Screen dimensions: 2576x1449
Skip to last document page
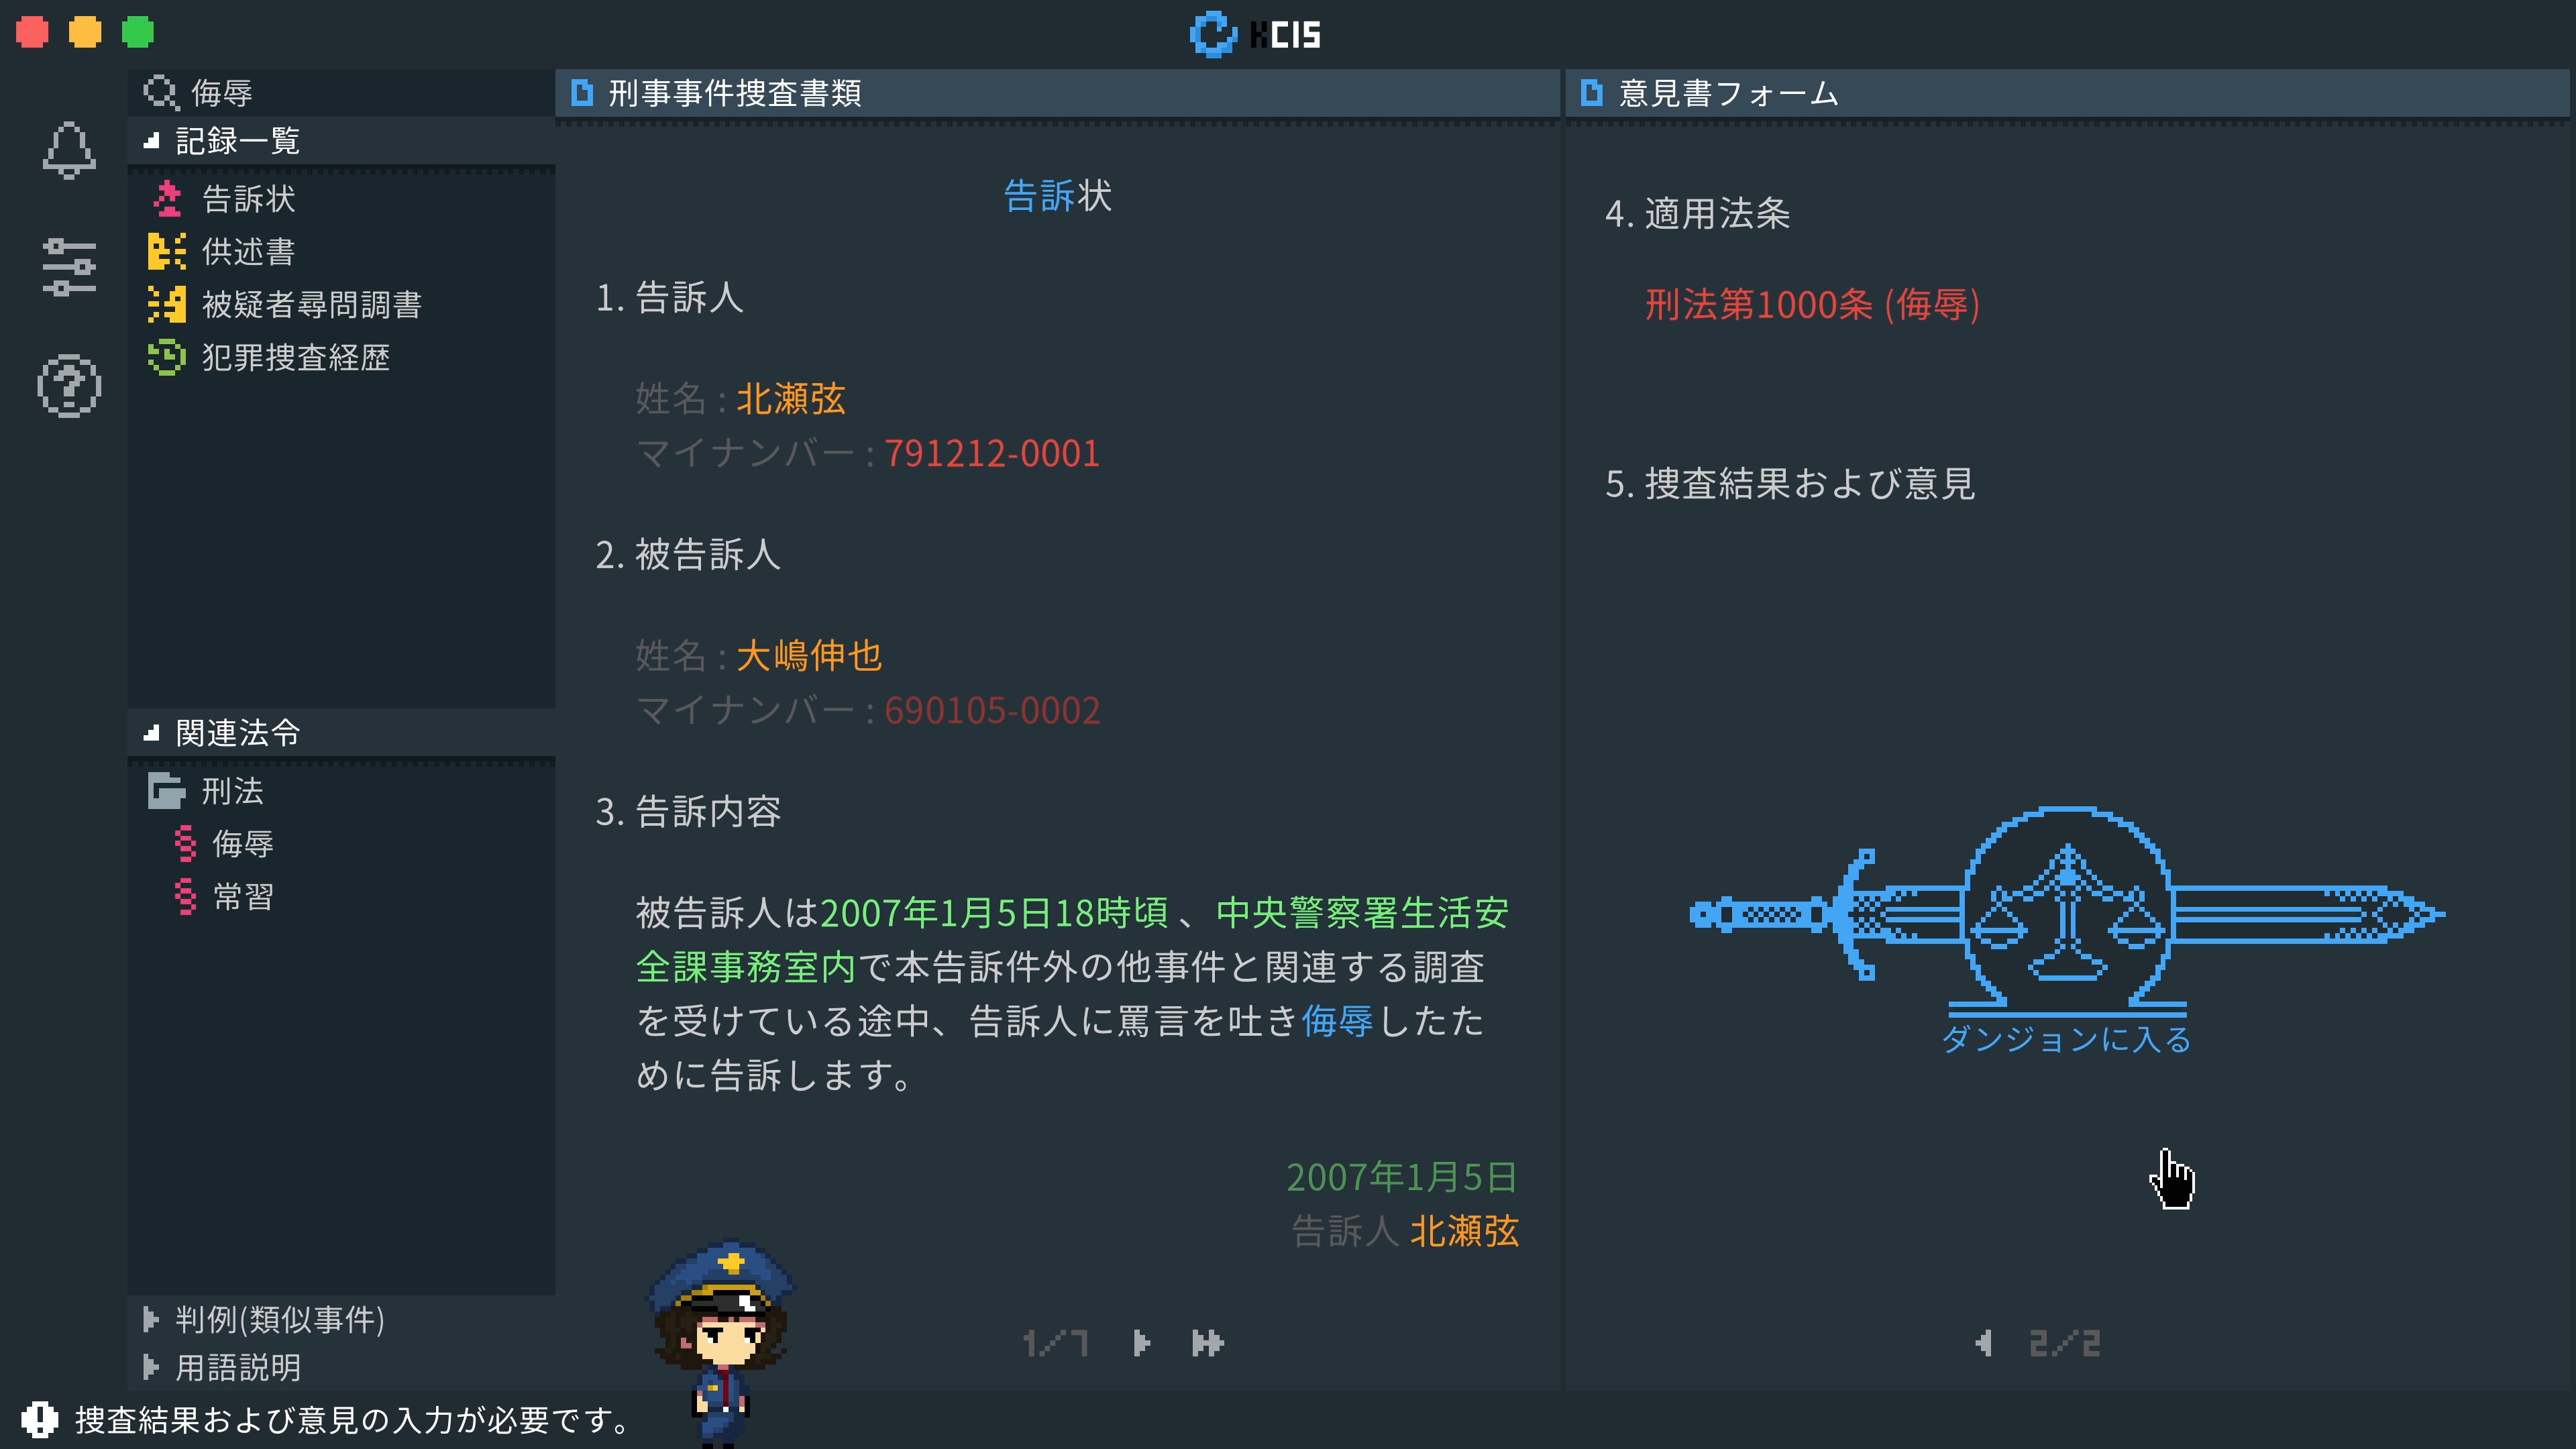tap(1208, 1343)
